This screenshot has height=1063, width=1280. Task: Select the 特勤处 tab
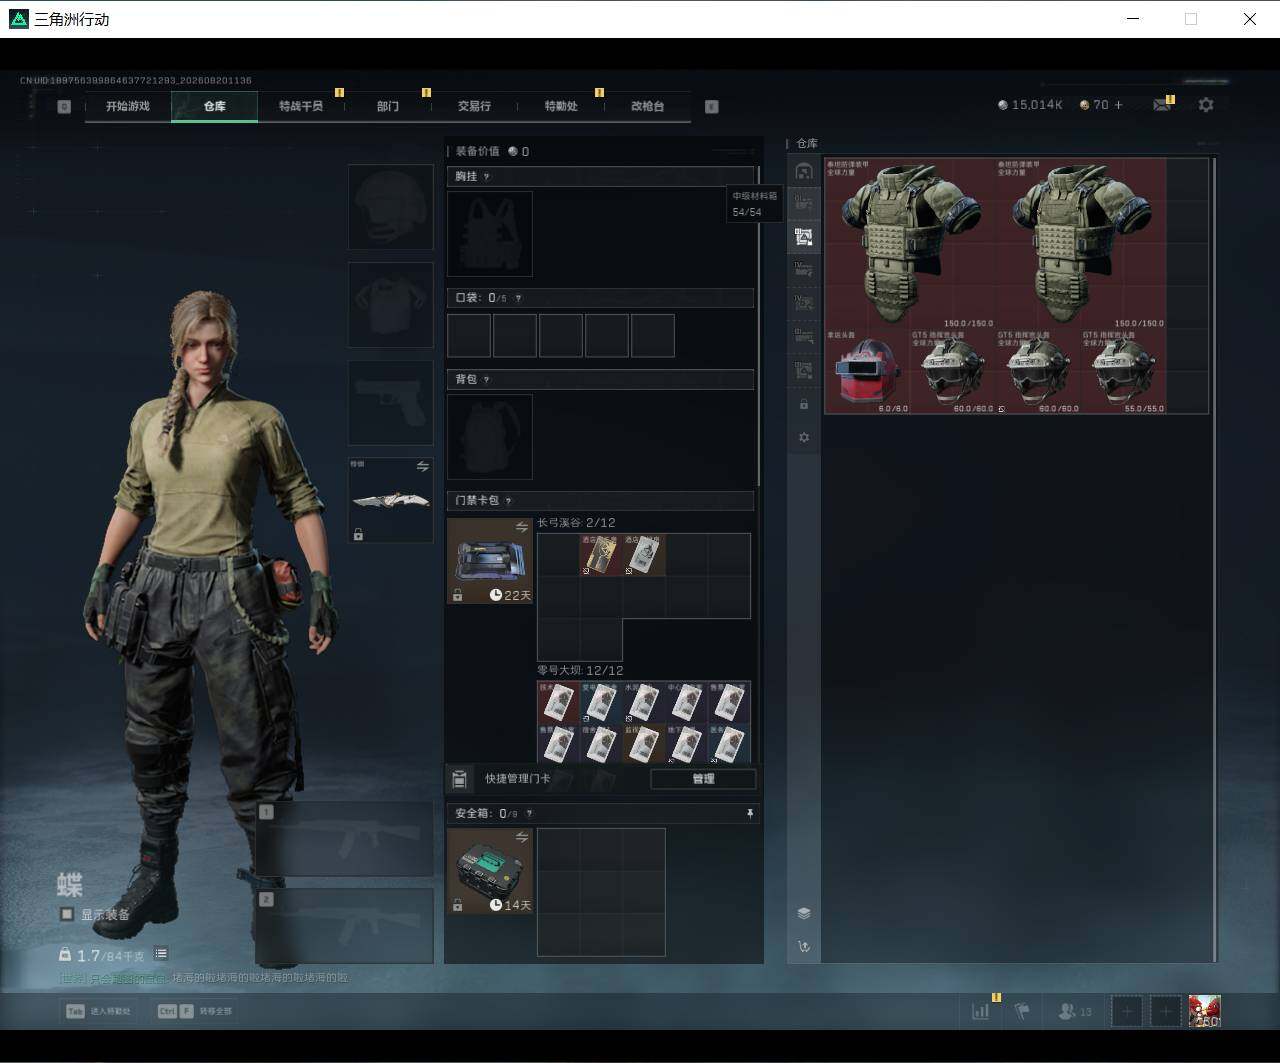[x=561, y=106]
